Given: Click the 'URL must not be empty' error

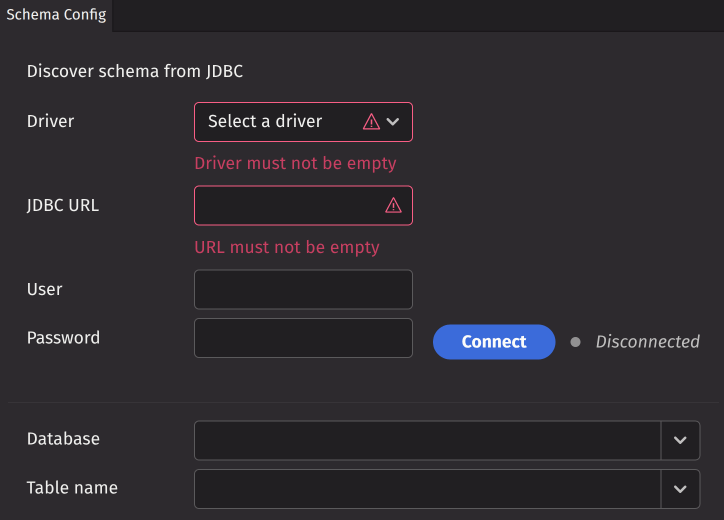Looking at the screenshot, I should click(287, 247).
